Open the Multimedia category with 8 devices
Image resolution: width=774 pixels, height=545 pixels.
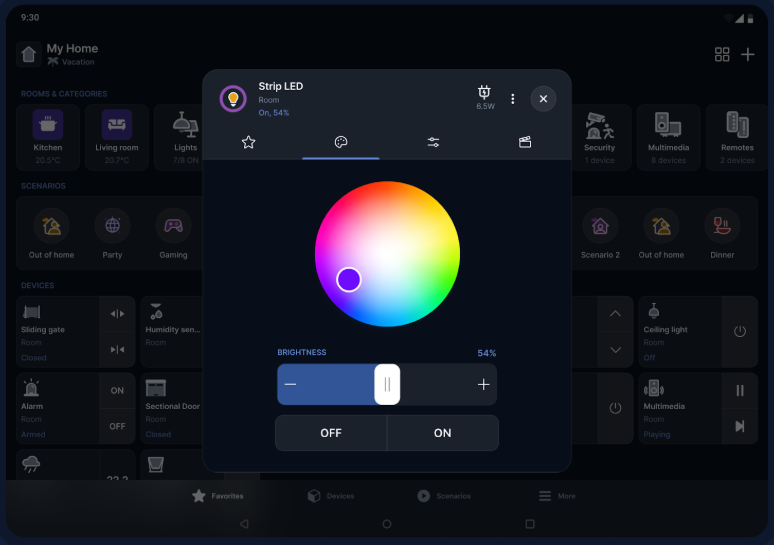tap(668, 137)
